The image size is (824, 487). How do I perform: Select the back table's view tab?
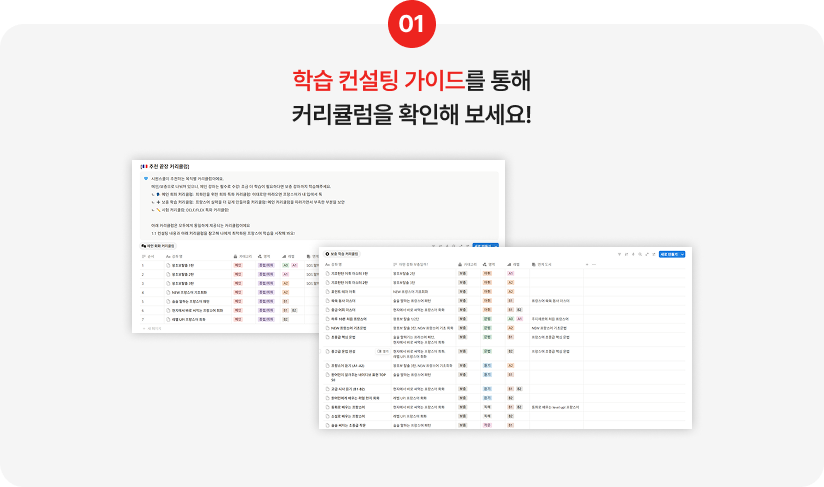[x=160, y=244]
